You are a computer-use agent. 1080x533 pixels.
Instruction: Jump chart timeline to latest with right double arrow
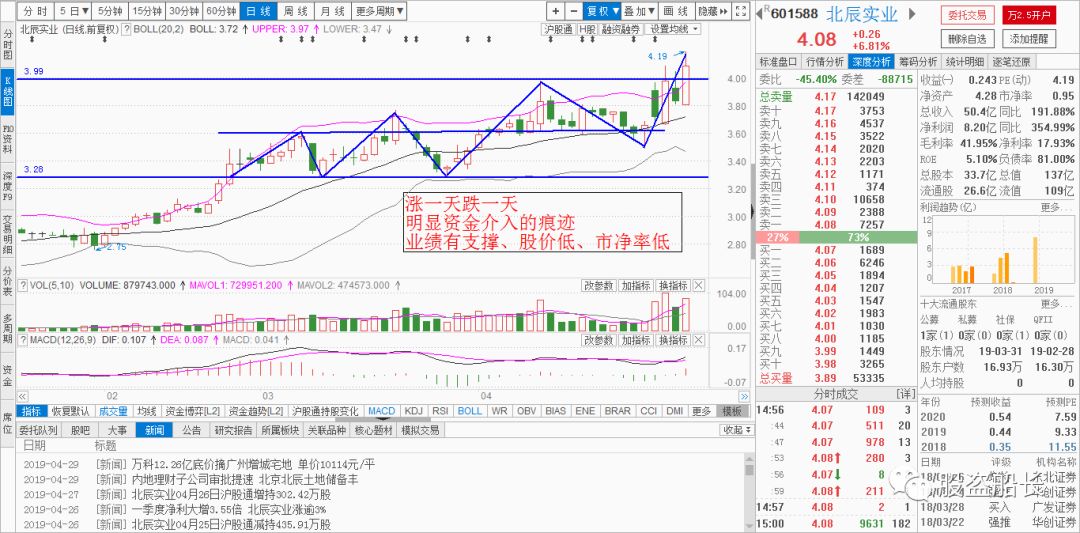[x=745, y=397]
